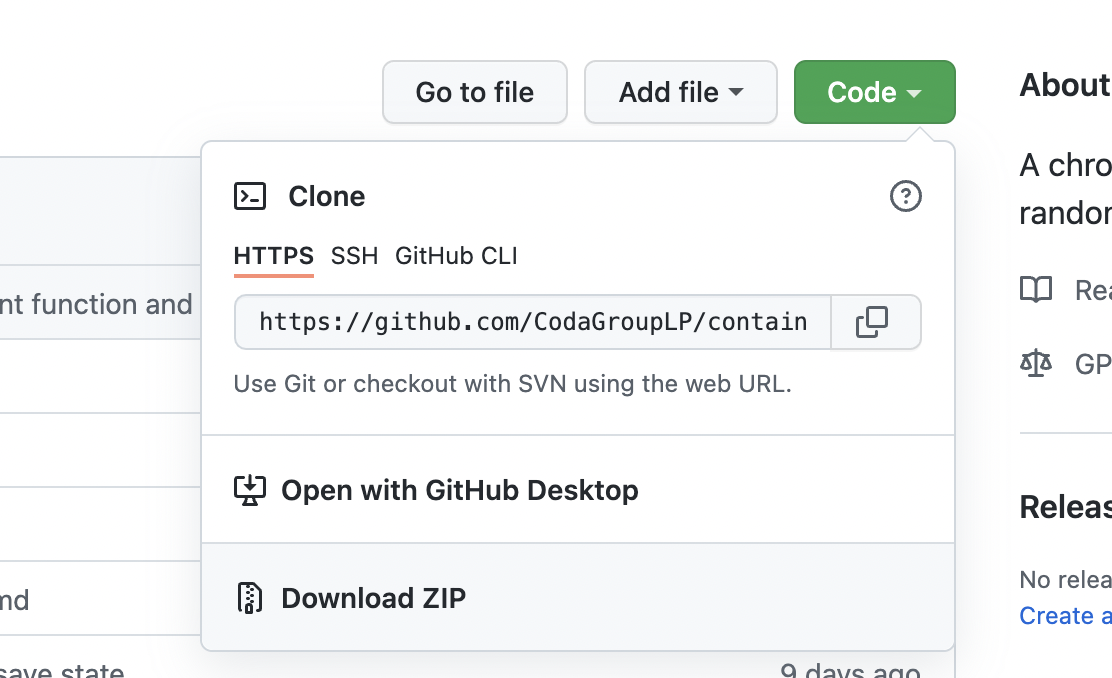The image size is (1112, 678).
Task: Switch to the GitHub CLI tab
Action: coord(456,256)
